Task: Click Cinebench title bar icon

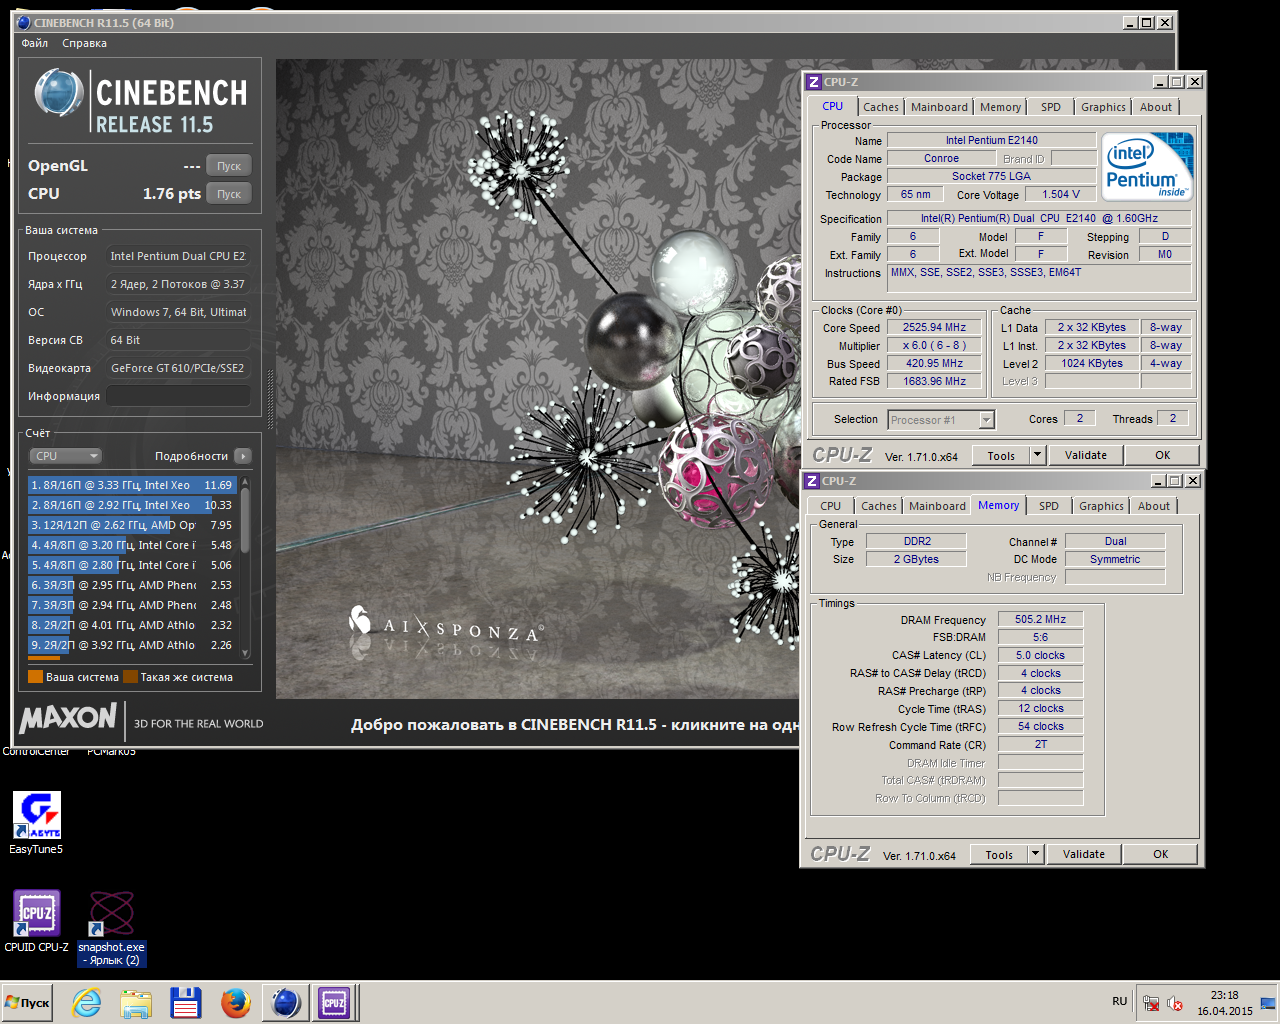Action: point(24,22)
